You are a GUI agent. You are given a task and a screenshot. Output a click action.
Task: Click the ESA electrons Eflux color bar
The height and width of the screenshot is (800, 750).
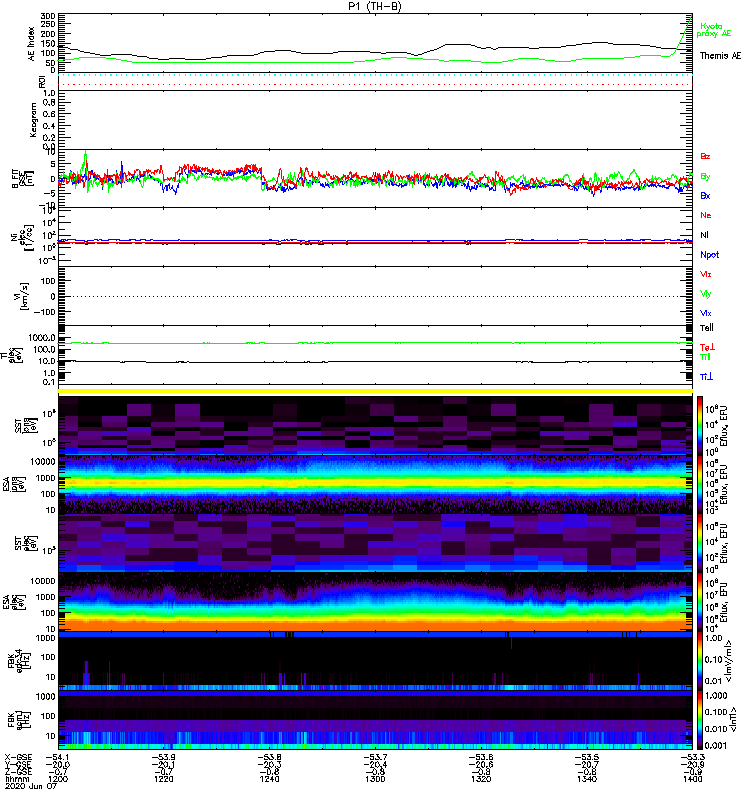(700, 602)
